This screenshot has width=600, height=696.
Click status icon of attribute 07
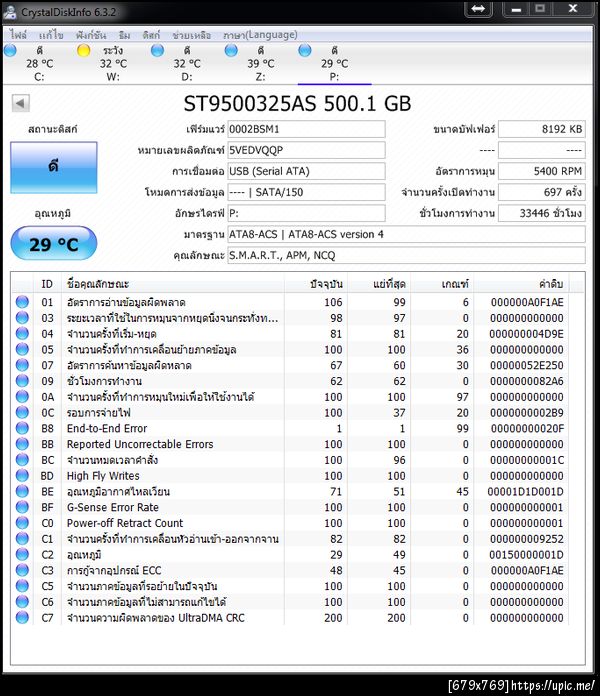[22, 365]
